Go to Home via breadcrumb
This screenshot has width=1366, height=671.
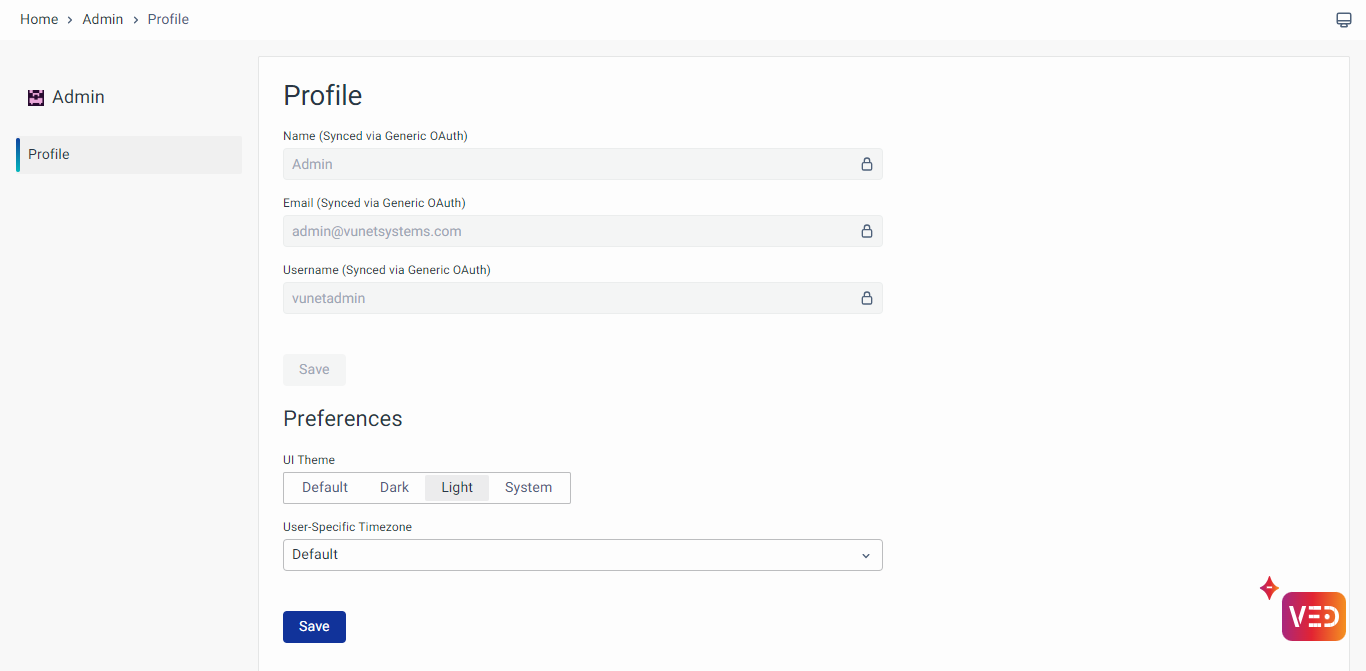pyautogui.click(x=39, y=19)
